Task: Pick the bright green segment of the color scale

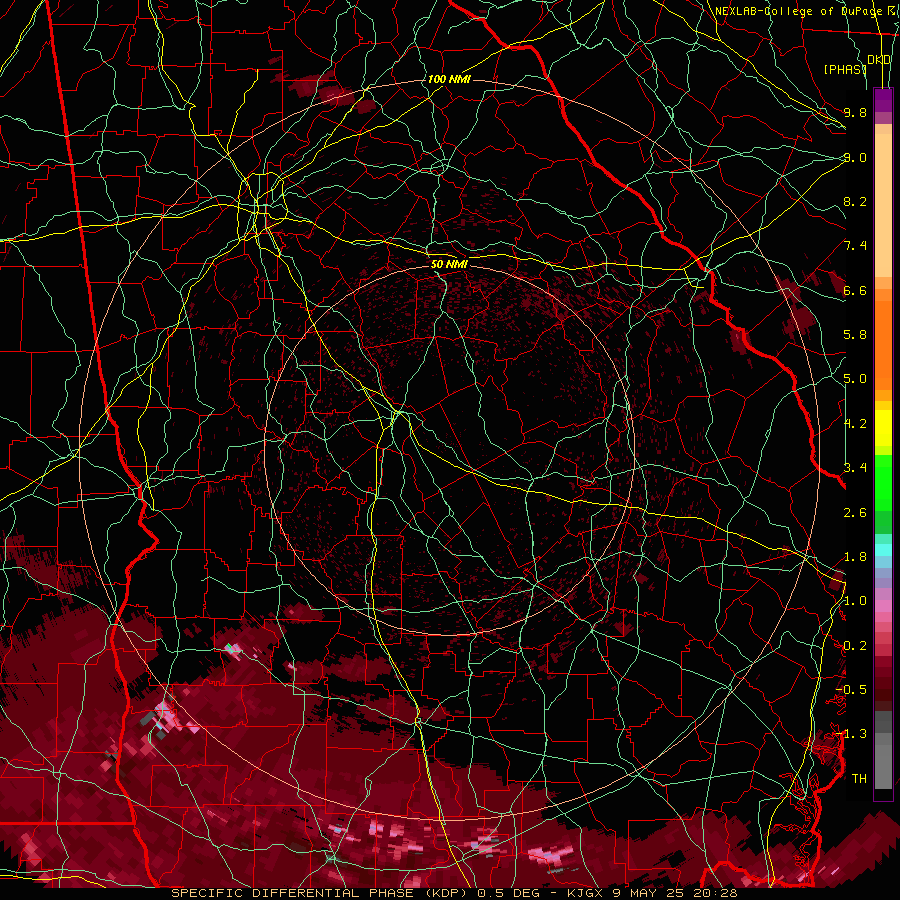Action: point(883,481)
